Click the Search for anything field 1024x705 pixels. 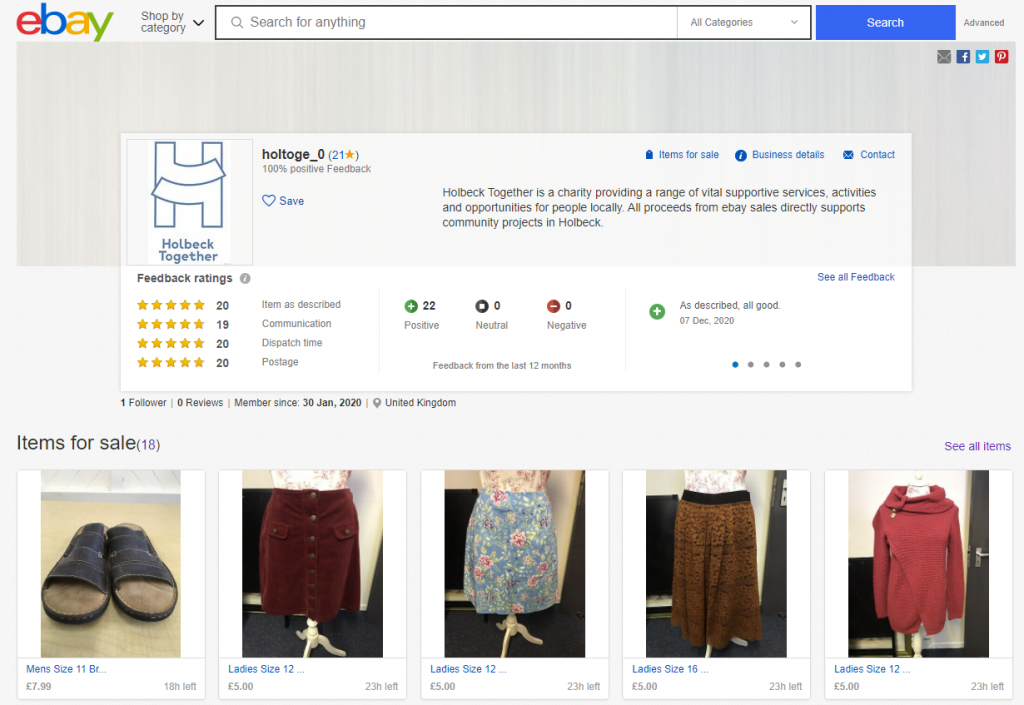point(447,22)
